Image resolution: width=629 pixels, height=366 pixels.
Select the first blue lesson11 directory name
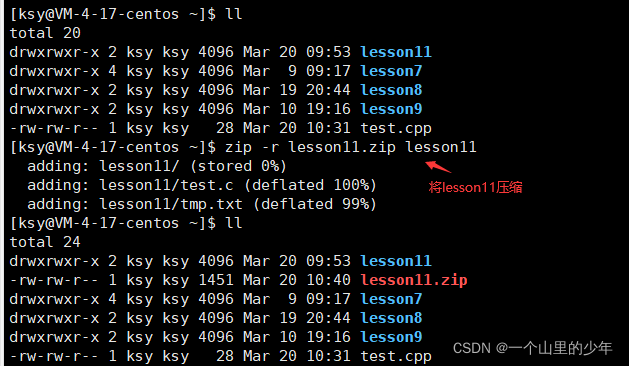click(396, 52)
